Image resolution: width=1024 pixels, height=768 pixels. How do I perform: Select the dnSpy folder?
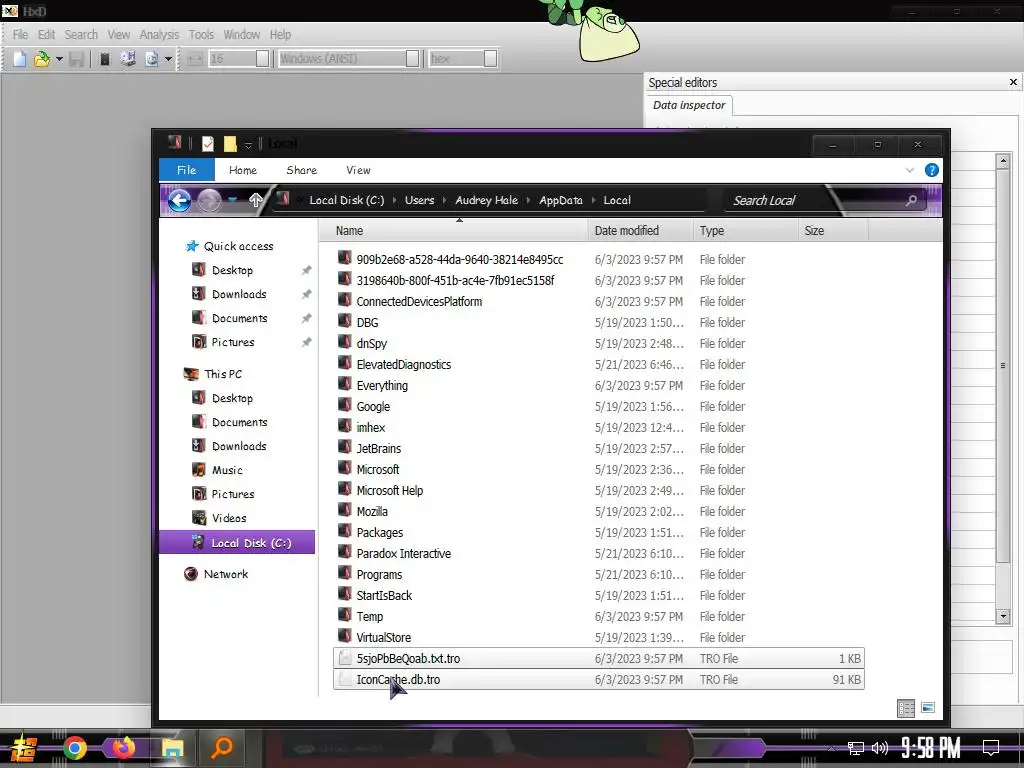[372, 344]
